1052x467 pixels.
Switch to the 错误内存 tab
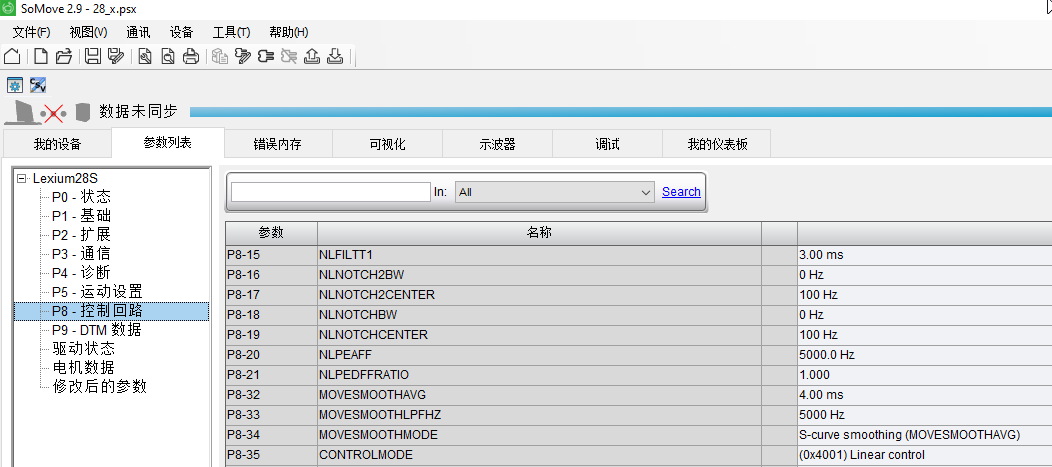click(x=277, y=144)
